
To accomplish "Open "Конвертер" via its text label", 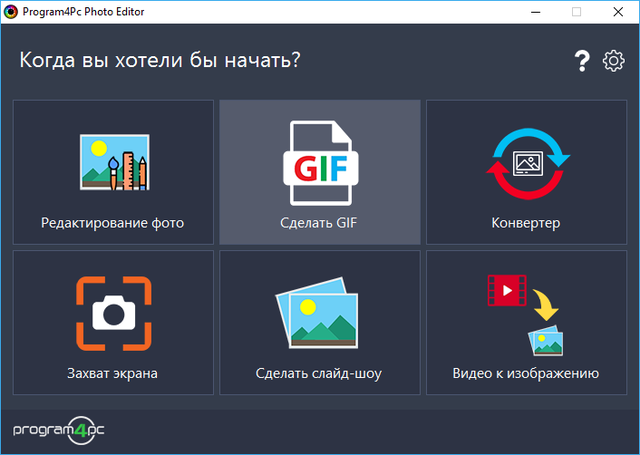I will point(526,222).
